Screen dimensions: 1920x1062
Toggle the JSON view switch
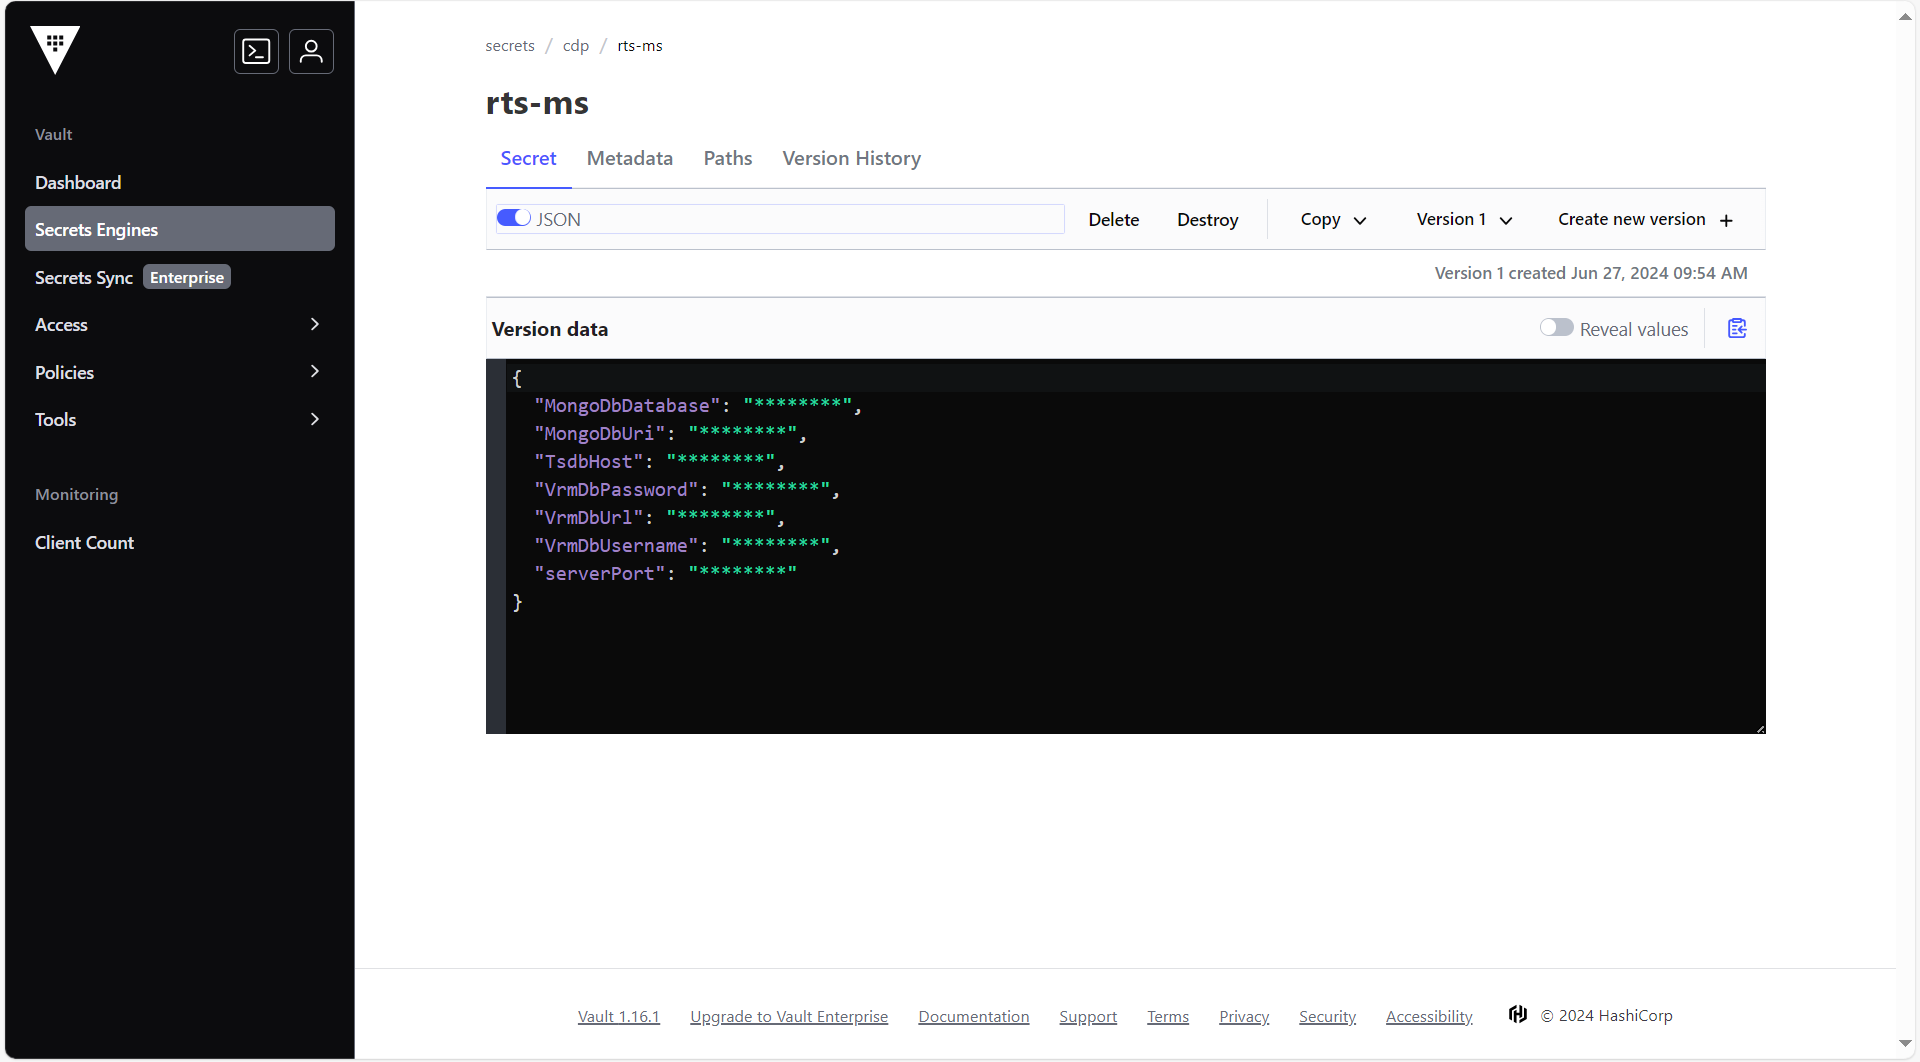coord(514,218)
